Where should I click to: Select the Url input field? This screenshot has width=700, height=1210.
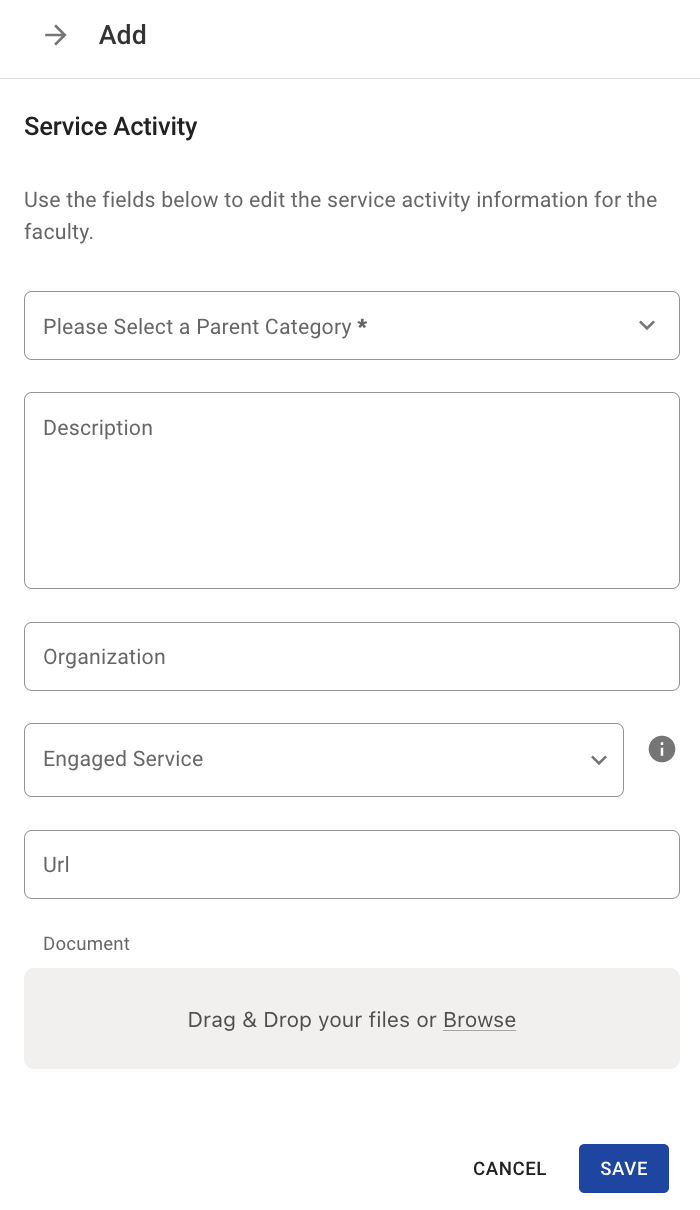(351, 864)
